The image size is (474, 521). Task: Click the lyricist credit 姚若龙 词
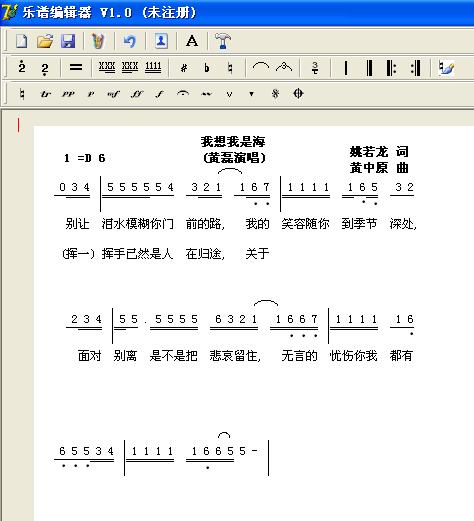click(379, 152)
